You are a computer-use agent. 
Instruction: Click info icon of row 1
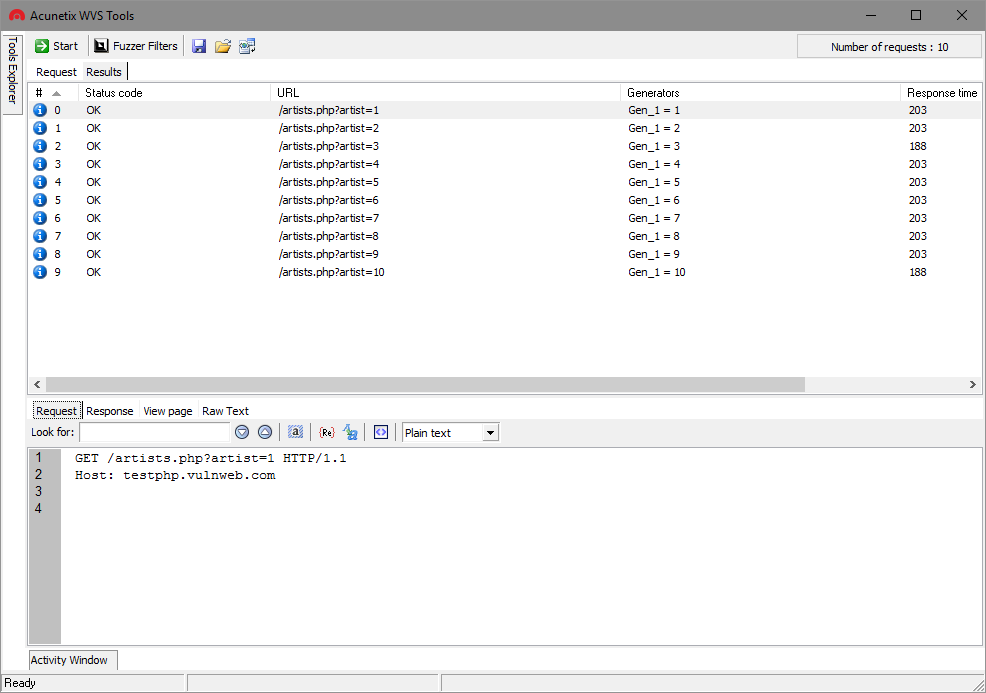point(40,128)
